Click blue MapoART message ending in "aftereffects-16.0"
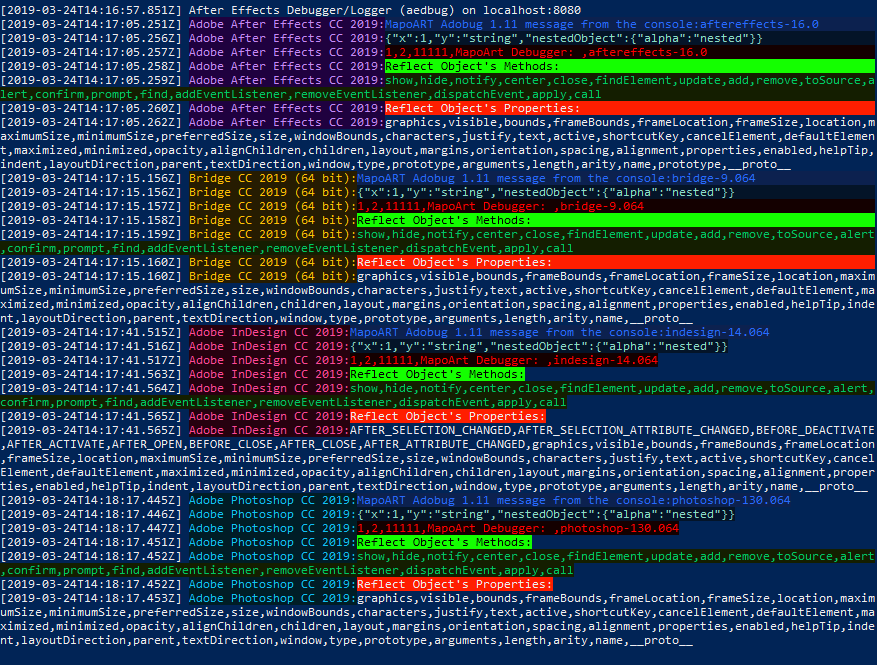This screenshot has height=665, width=877. coord(601,24)
